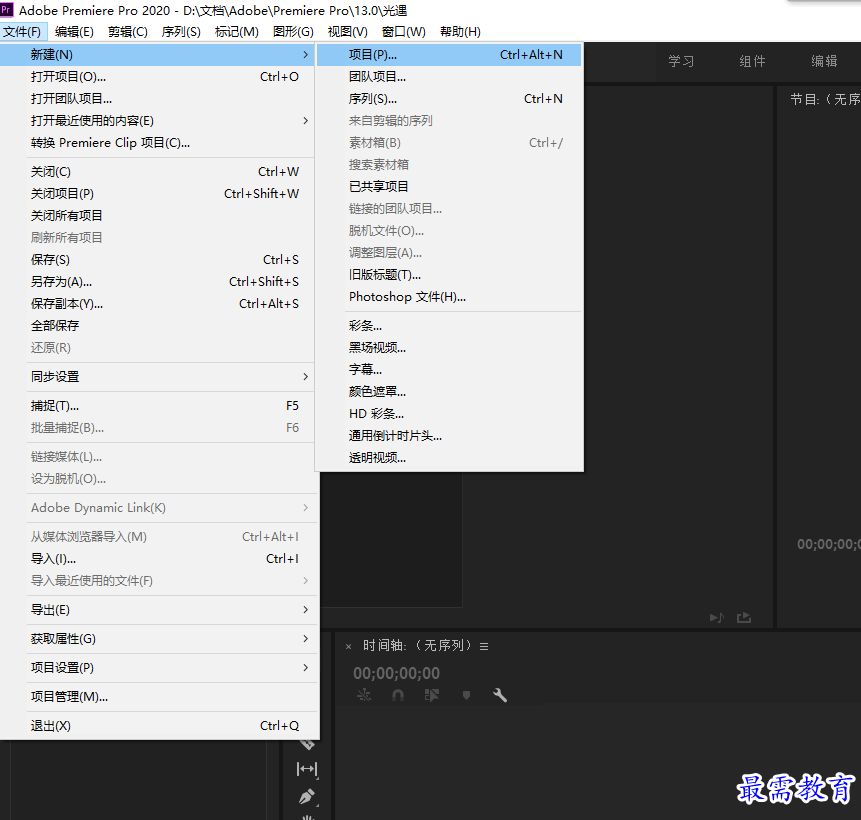Screen dimensions: 861x820
Task: Select 彩条... in the new submenu
Action: [x=449, y=326]
